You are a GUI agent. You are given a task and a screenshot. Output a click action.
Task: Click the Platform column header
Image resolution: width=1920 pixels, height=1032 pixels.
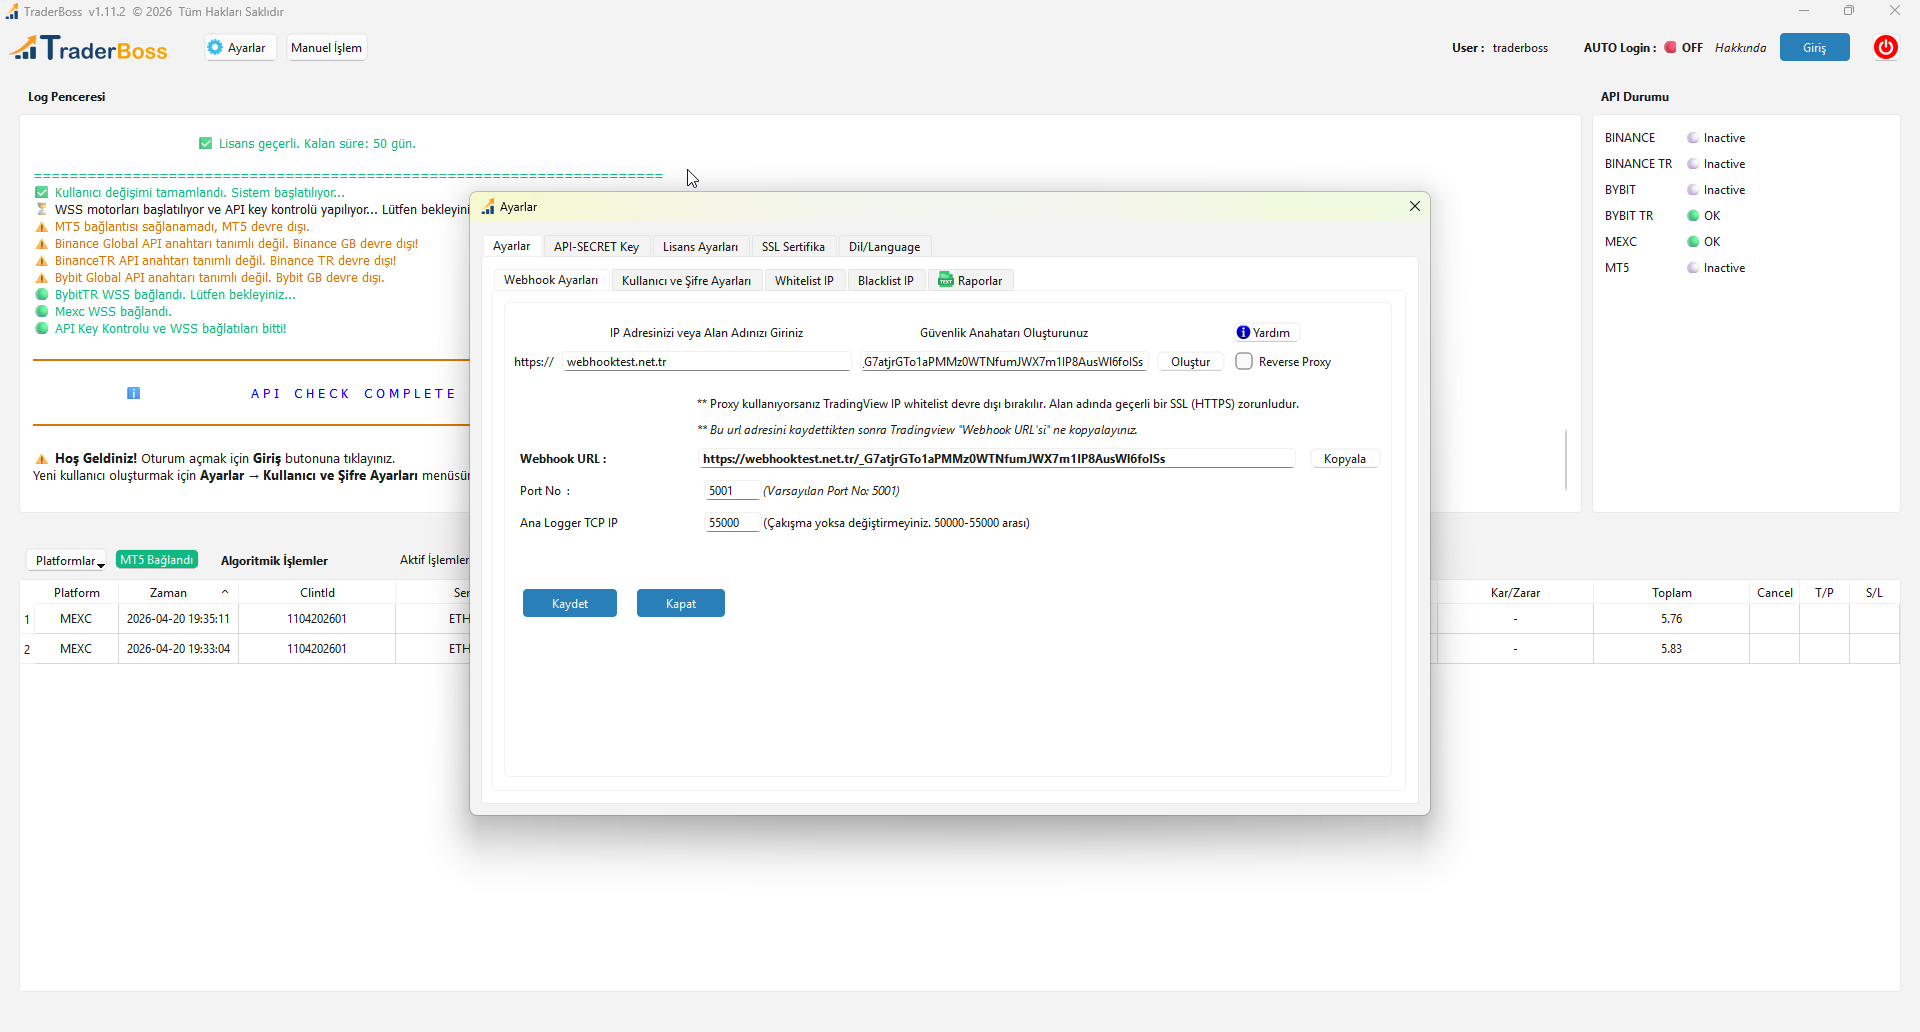click(x=76, y=593)
